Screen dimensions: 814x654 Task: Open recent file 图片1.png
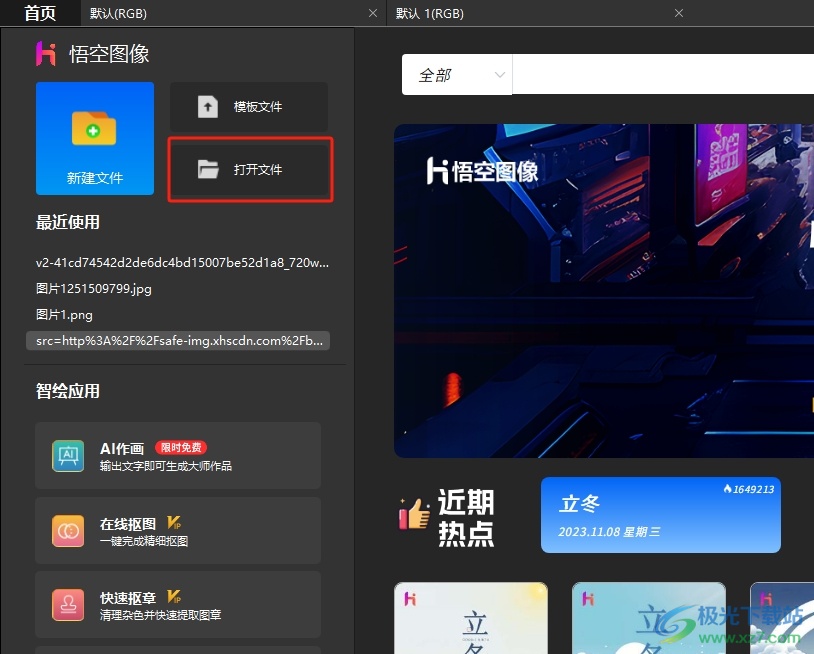coord(64,315)
